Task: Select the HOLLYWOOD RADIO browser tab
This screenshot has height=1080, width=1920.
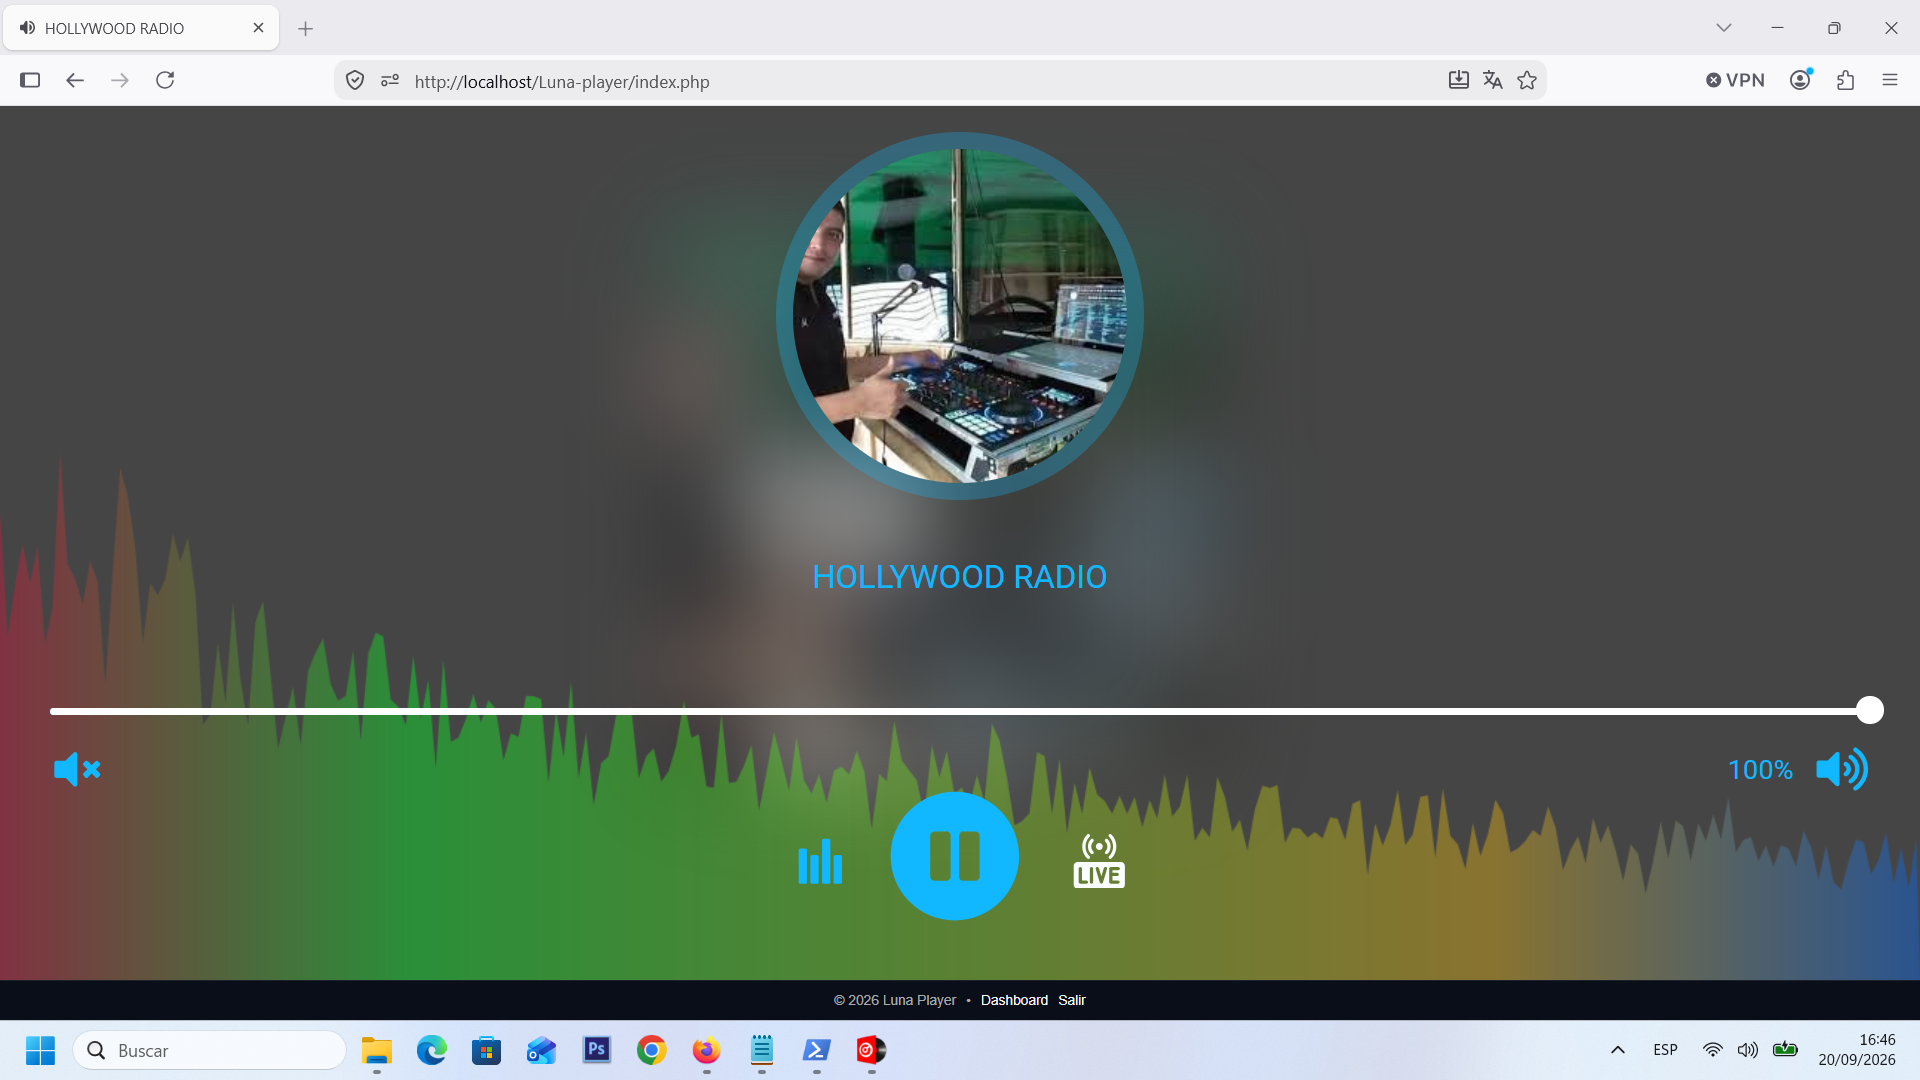Action: tap(141, 28)
